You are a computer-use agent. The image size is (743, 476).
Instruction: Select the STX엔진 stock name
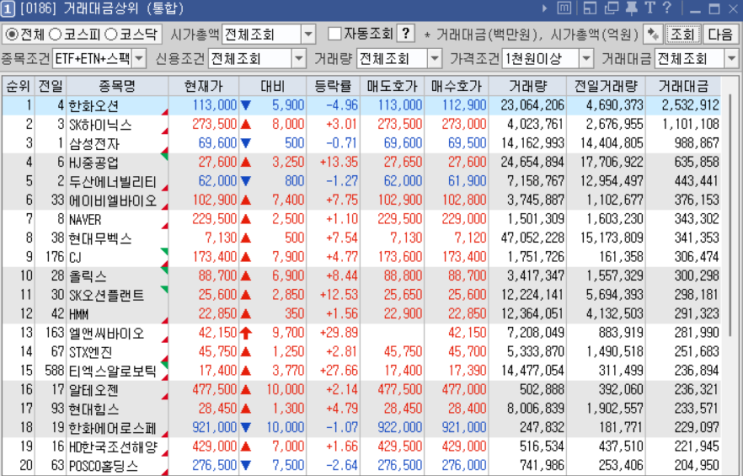[91, 352]
